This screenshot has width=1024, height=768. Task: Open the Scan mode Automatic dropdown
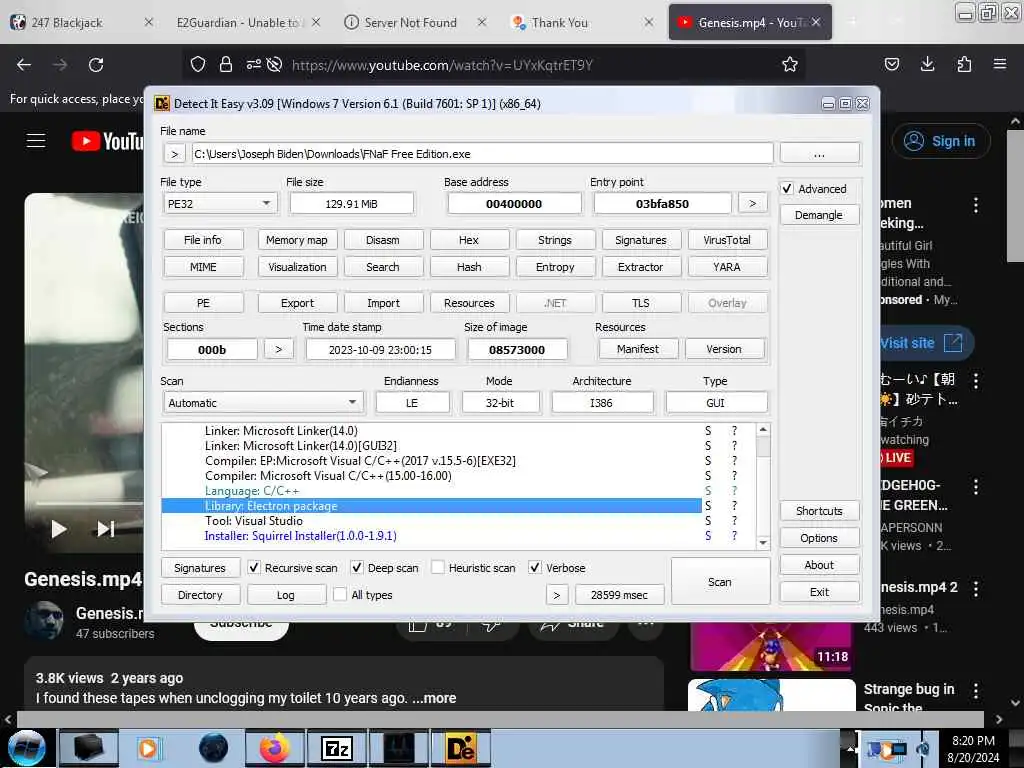tap(263, 403)
